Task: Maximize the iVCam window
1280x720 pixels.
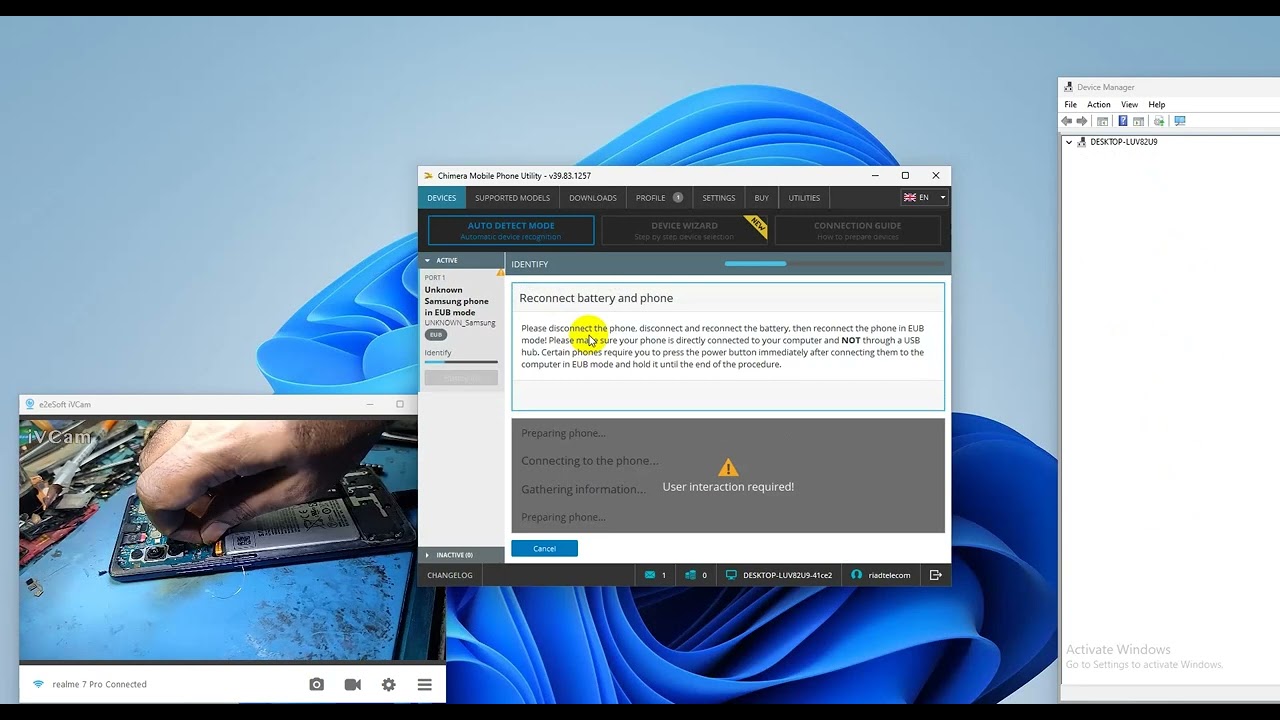Action: point(400,404)
